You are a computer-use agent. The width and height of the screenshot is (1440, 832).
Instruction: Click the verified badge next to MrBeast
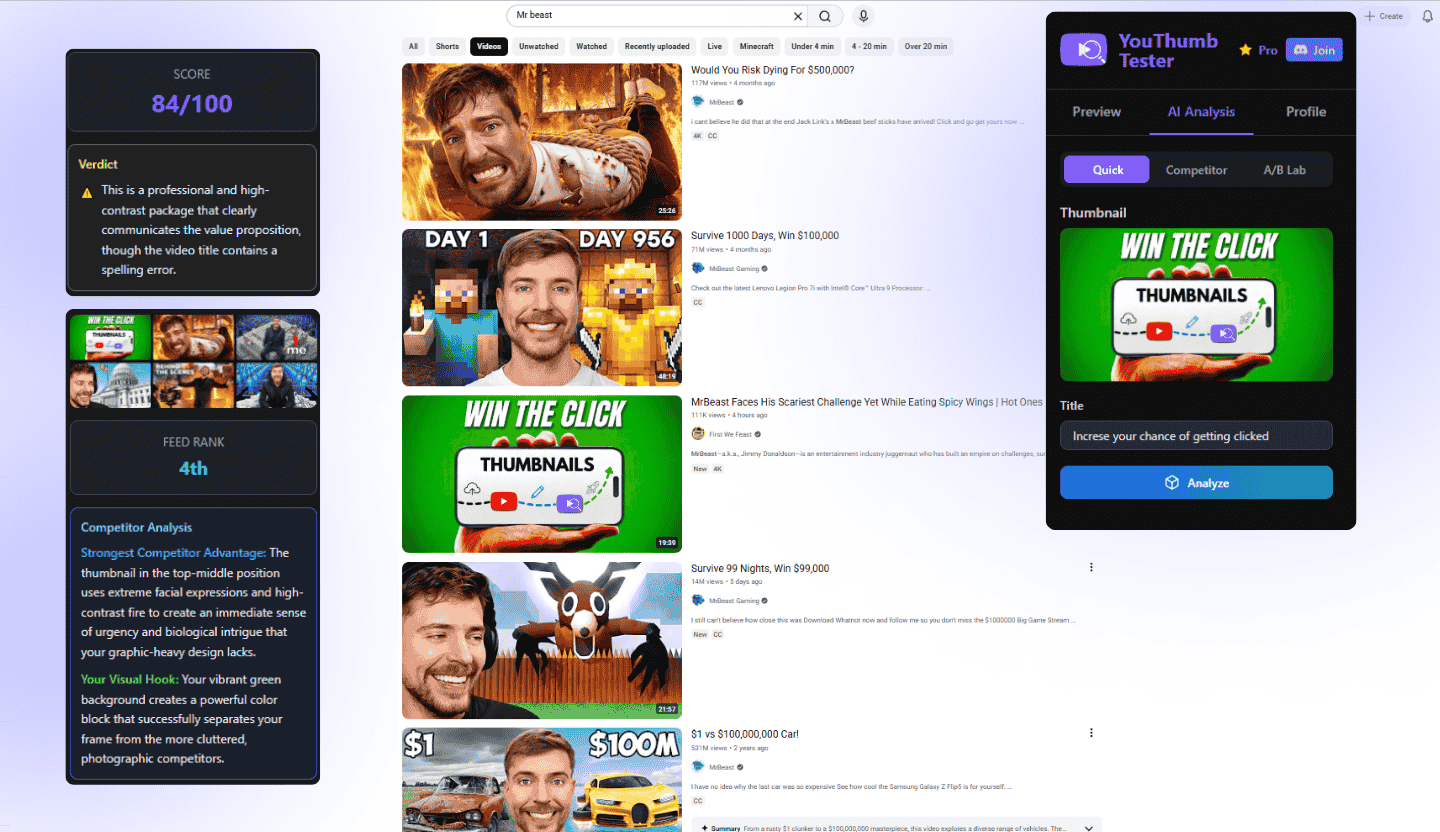pos(739,100)
